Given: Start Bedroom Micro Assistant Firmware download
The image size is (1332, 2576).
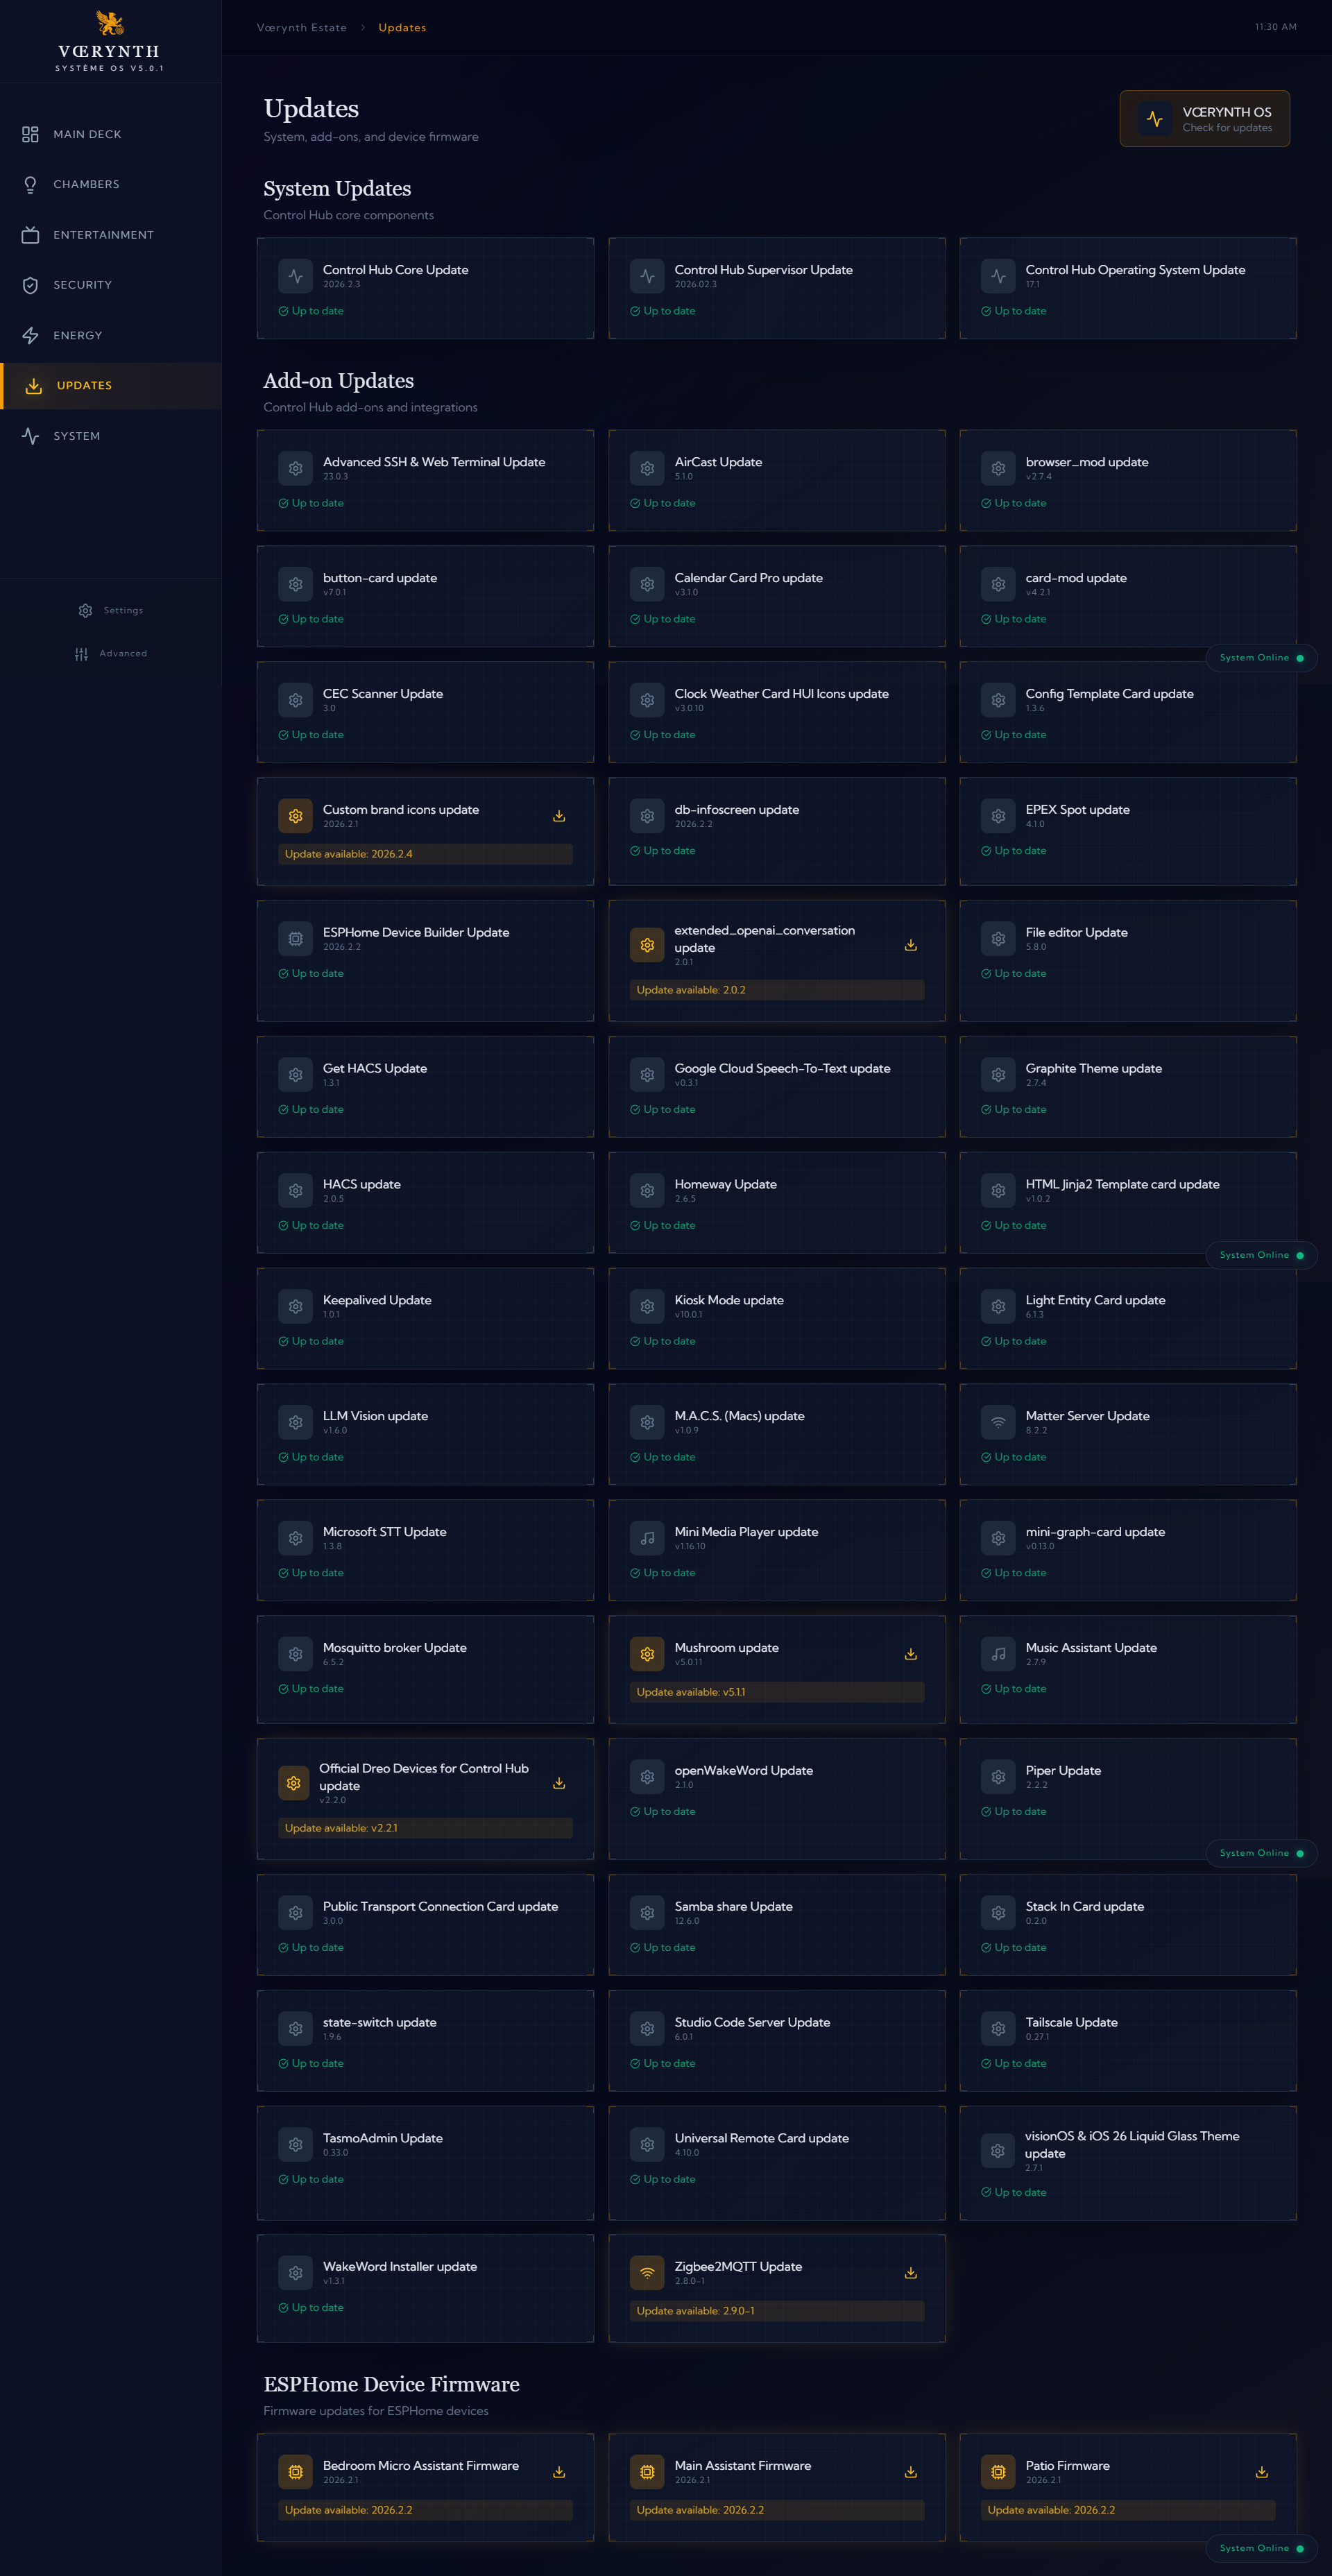Looking at the screenshot, I should coord(559,2471).
